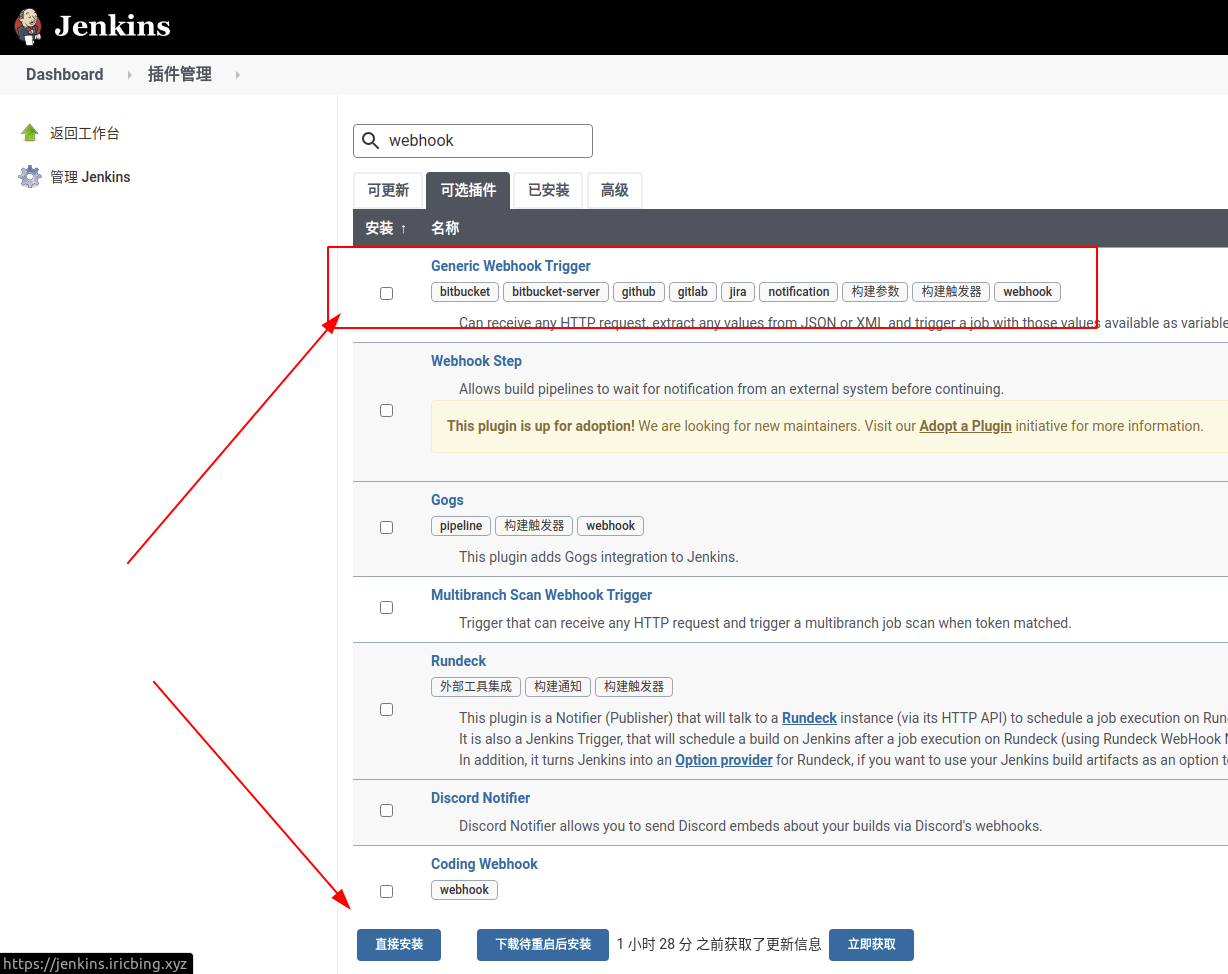This screenshot has width=1228, height=974.
Task: Click the gitlab tag label
Action: click(692, 291)
